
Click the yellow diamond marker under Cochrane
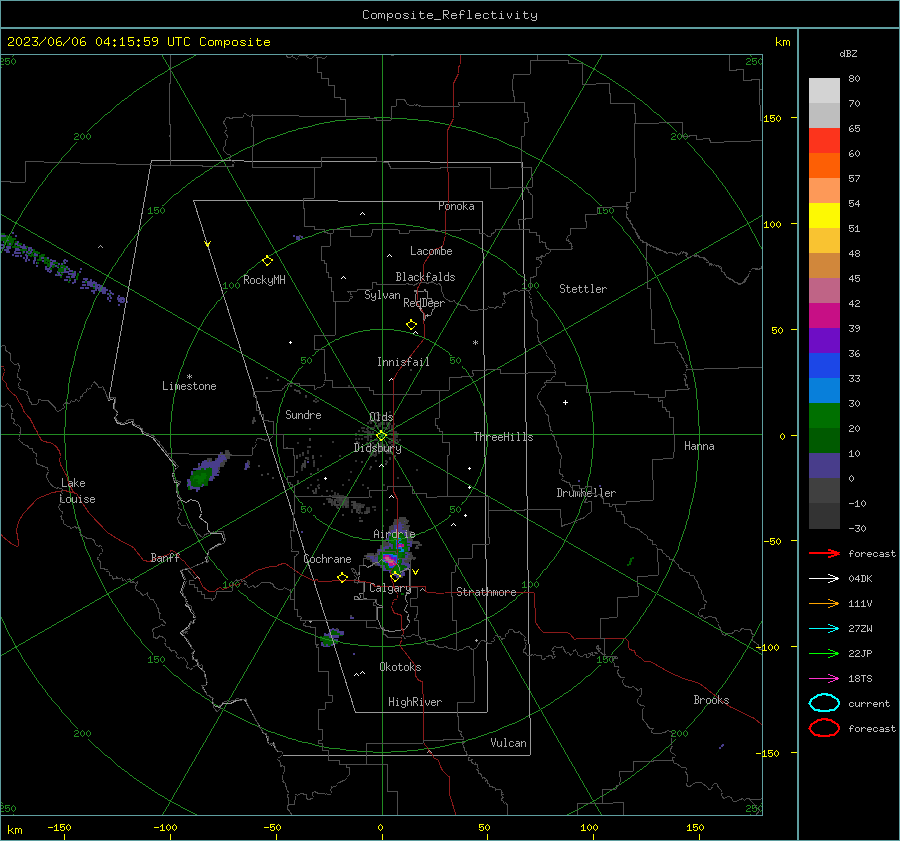click(x=343, y=578)
